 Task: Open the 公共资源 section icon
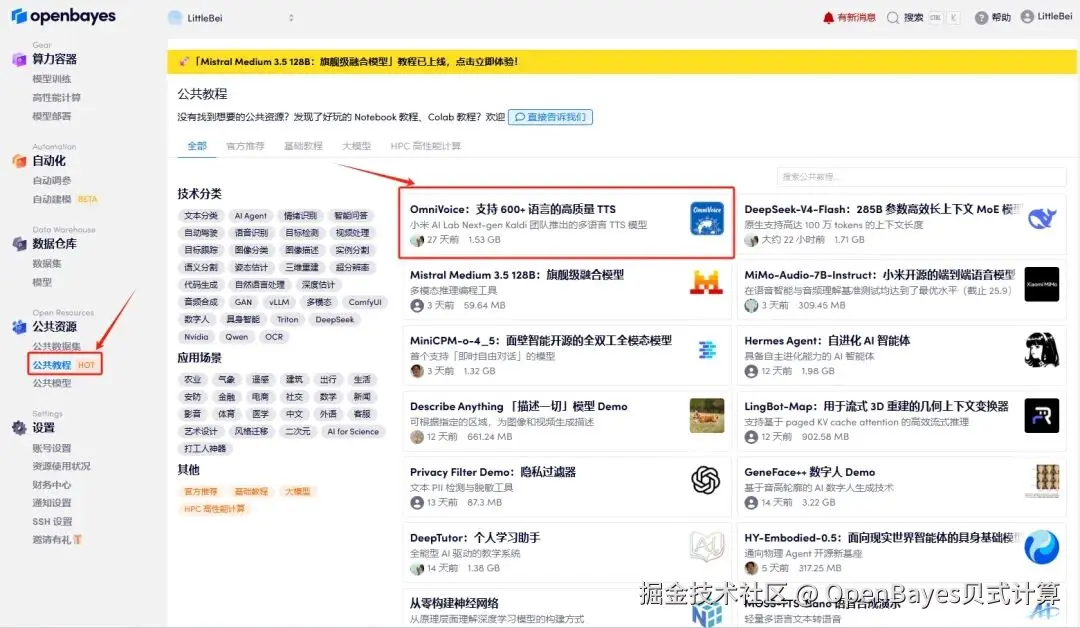point(19,326)
